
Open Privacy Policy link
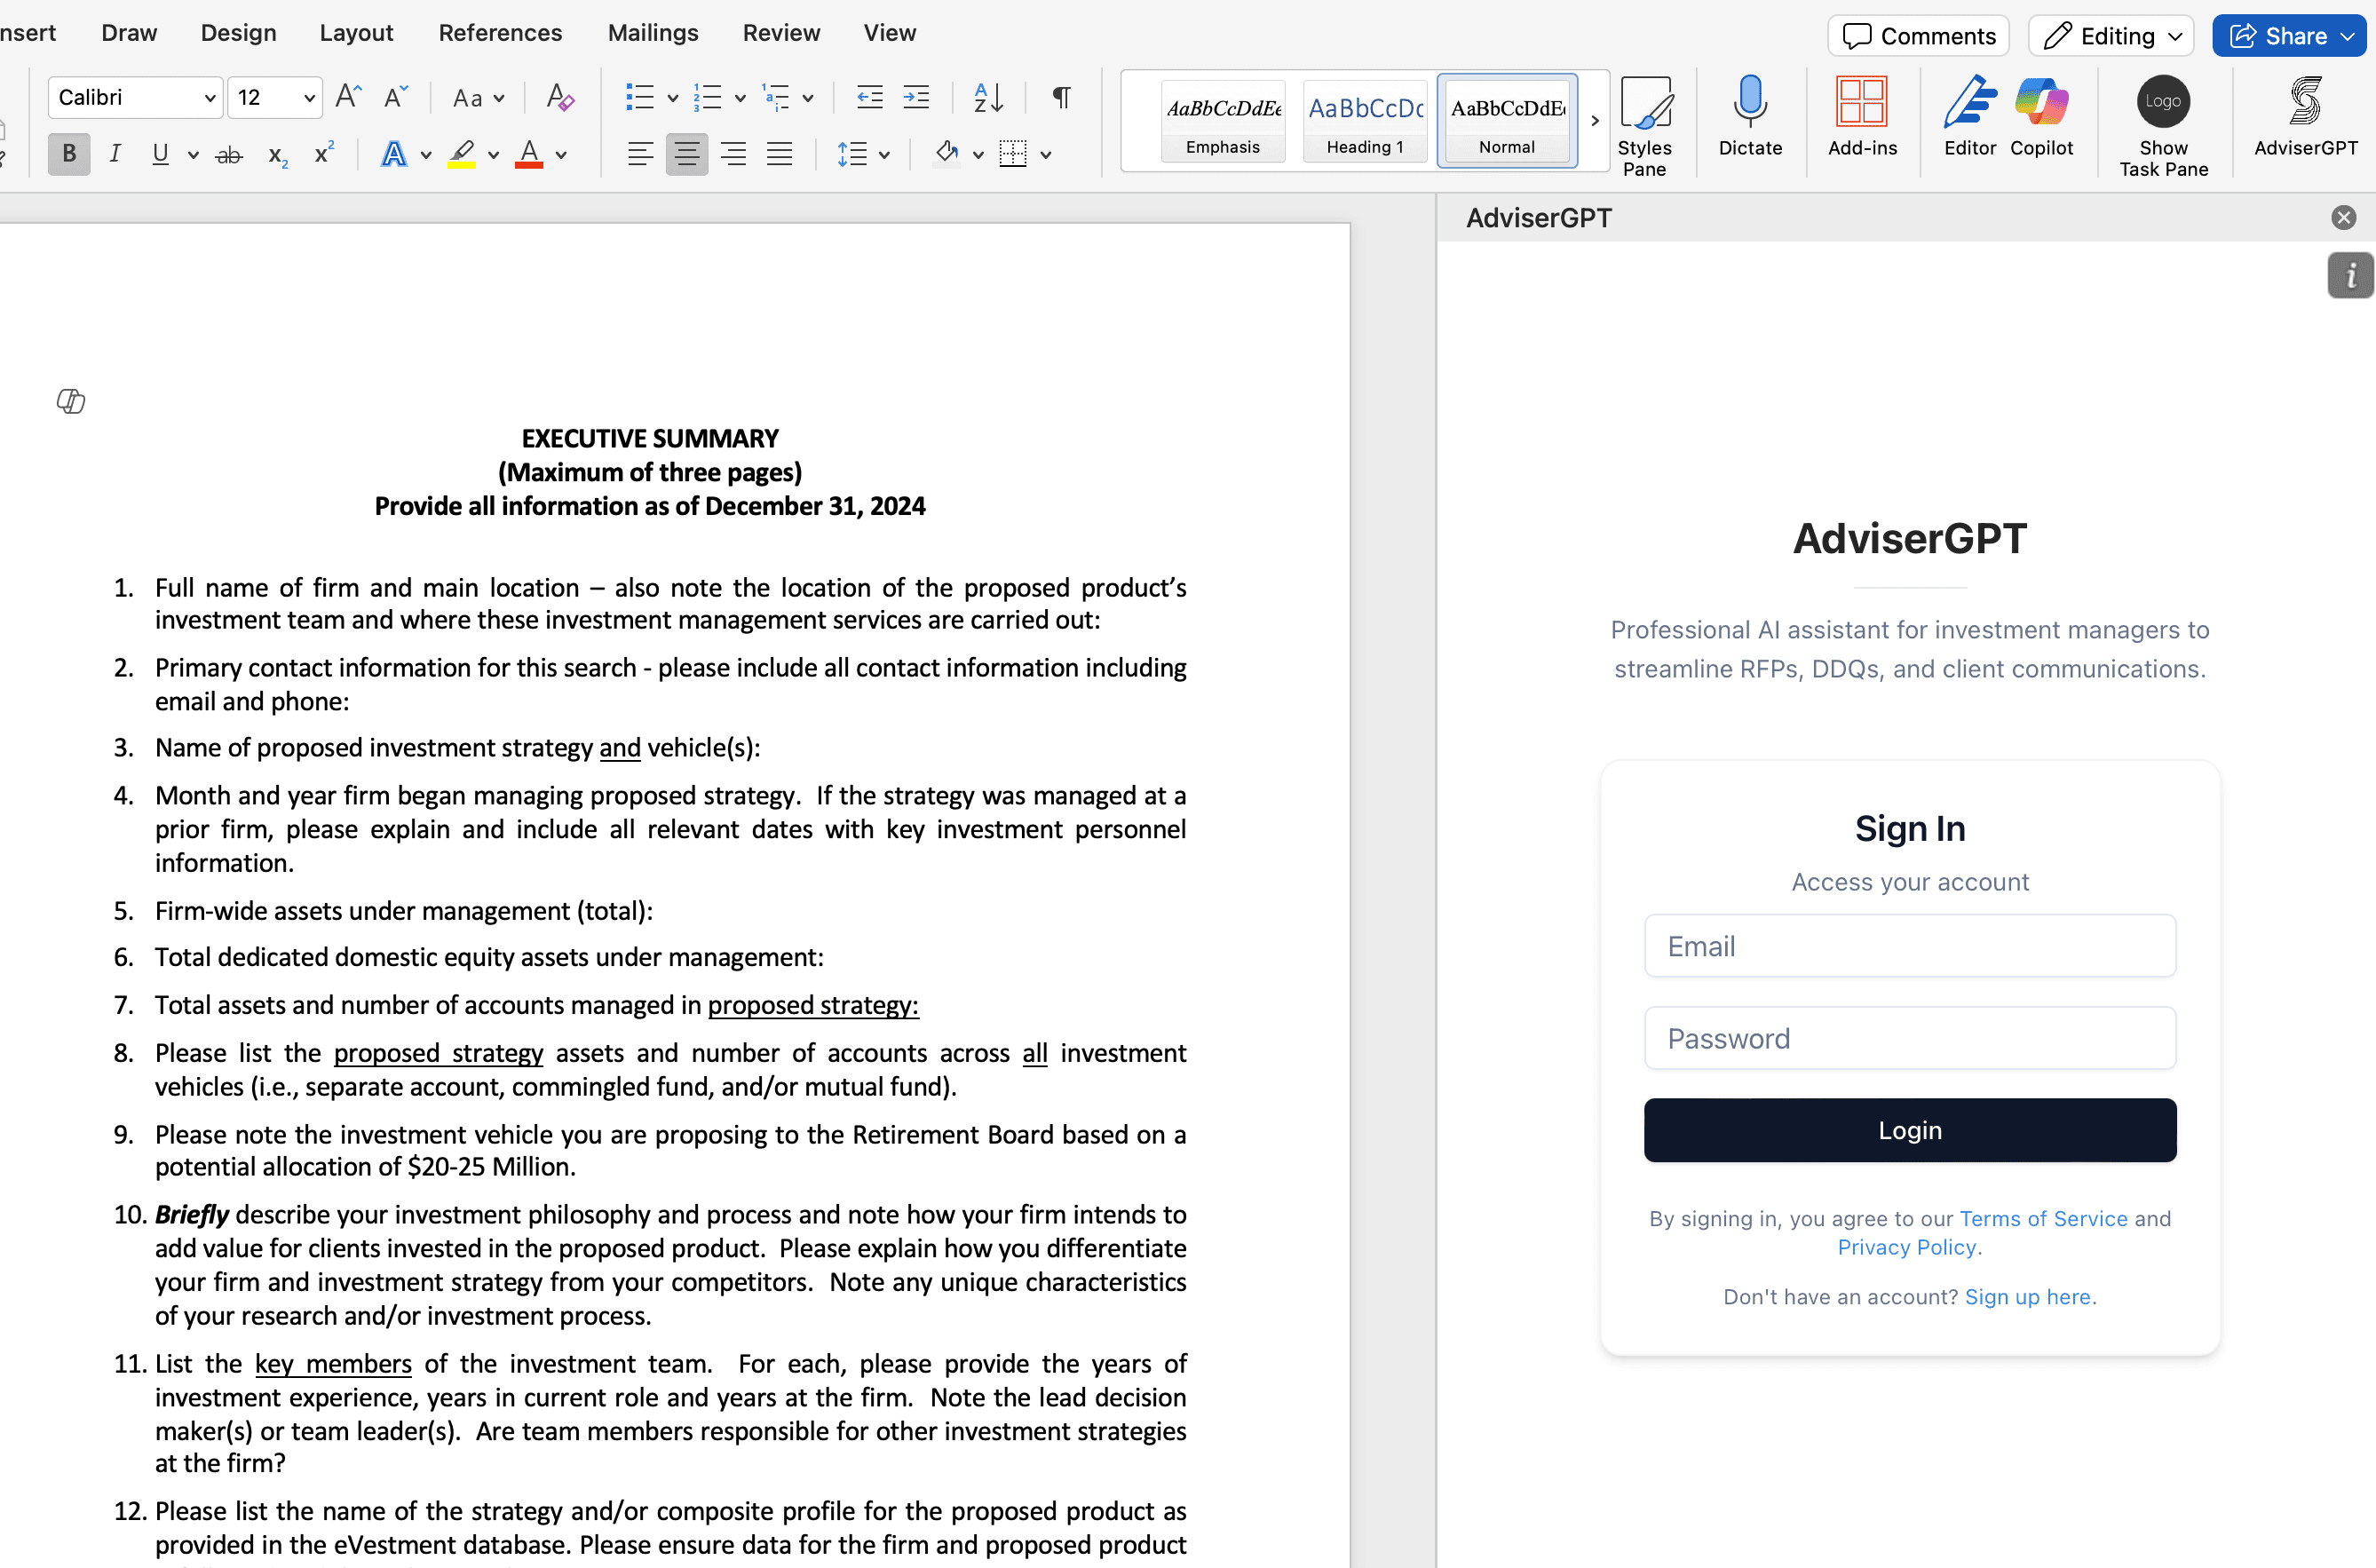pyautogui.click(x=1906, y=1247)
